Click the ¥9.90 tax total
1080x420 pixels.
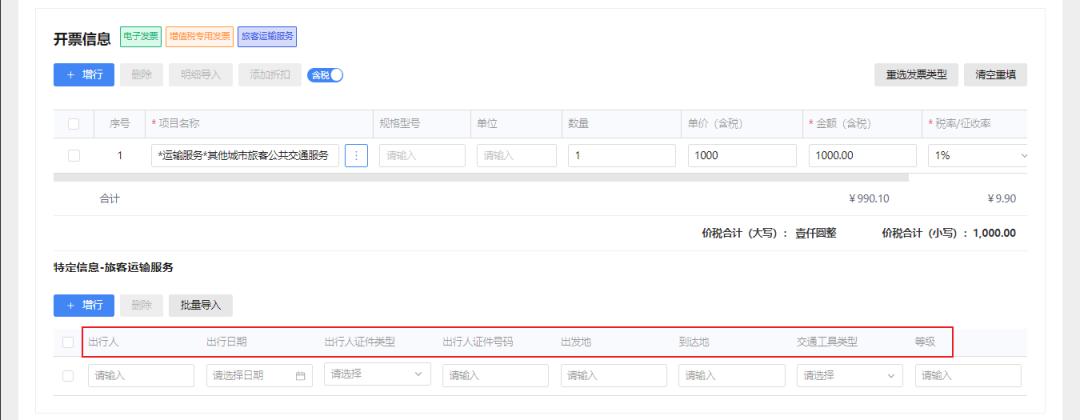pyautogui.click(x=1001, y=199)
